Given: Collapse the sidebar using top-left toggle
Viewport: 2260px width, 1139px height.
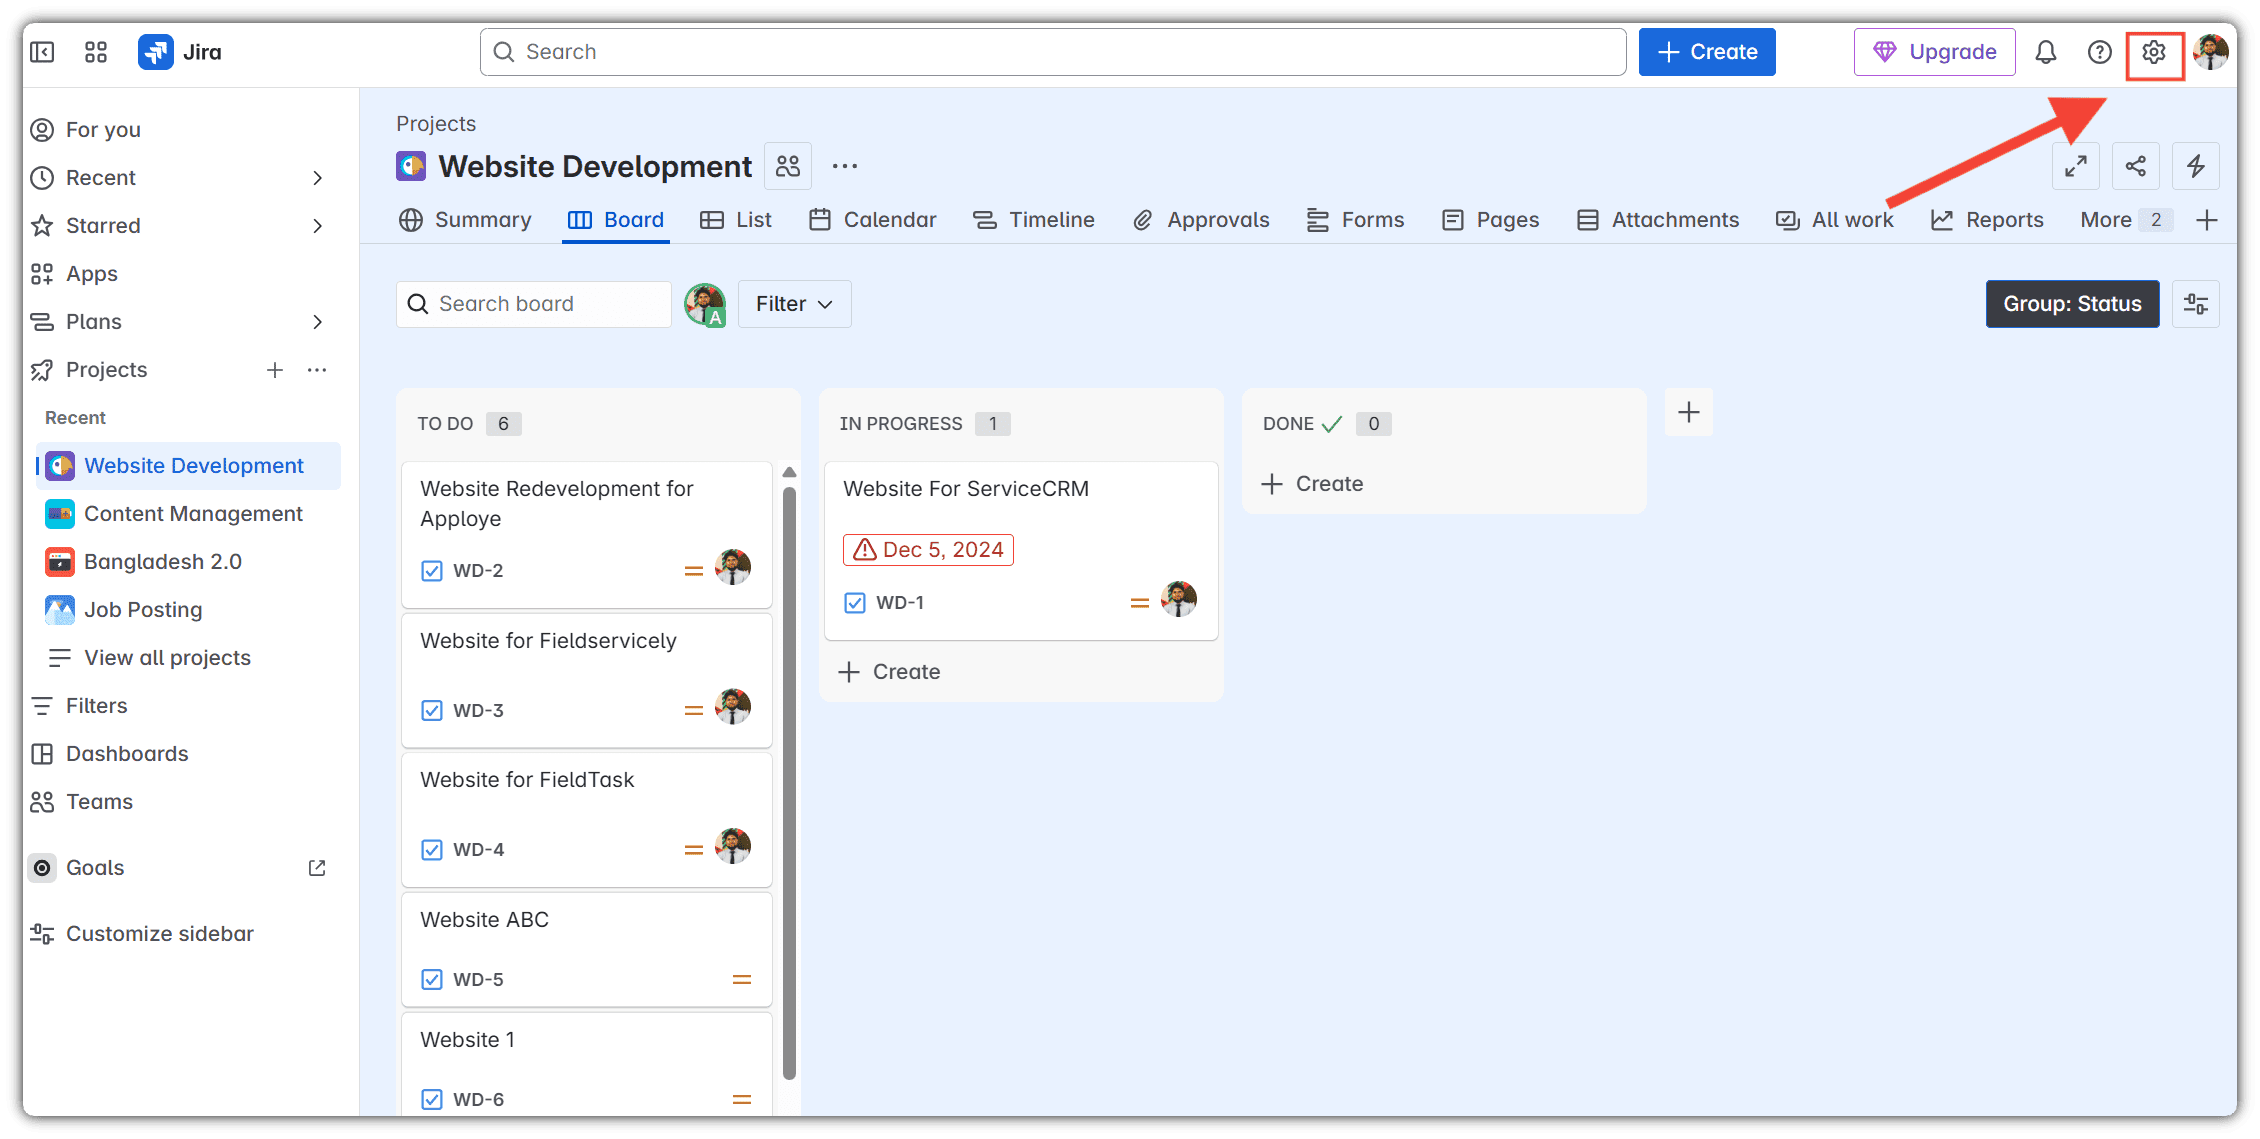Looking at the screenshot, I should coord(42,52).
